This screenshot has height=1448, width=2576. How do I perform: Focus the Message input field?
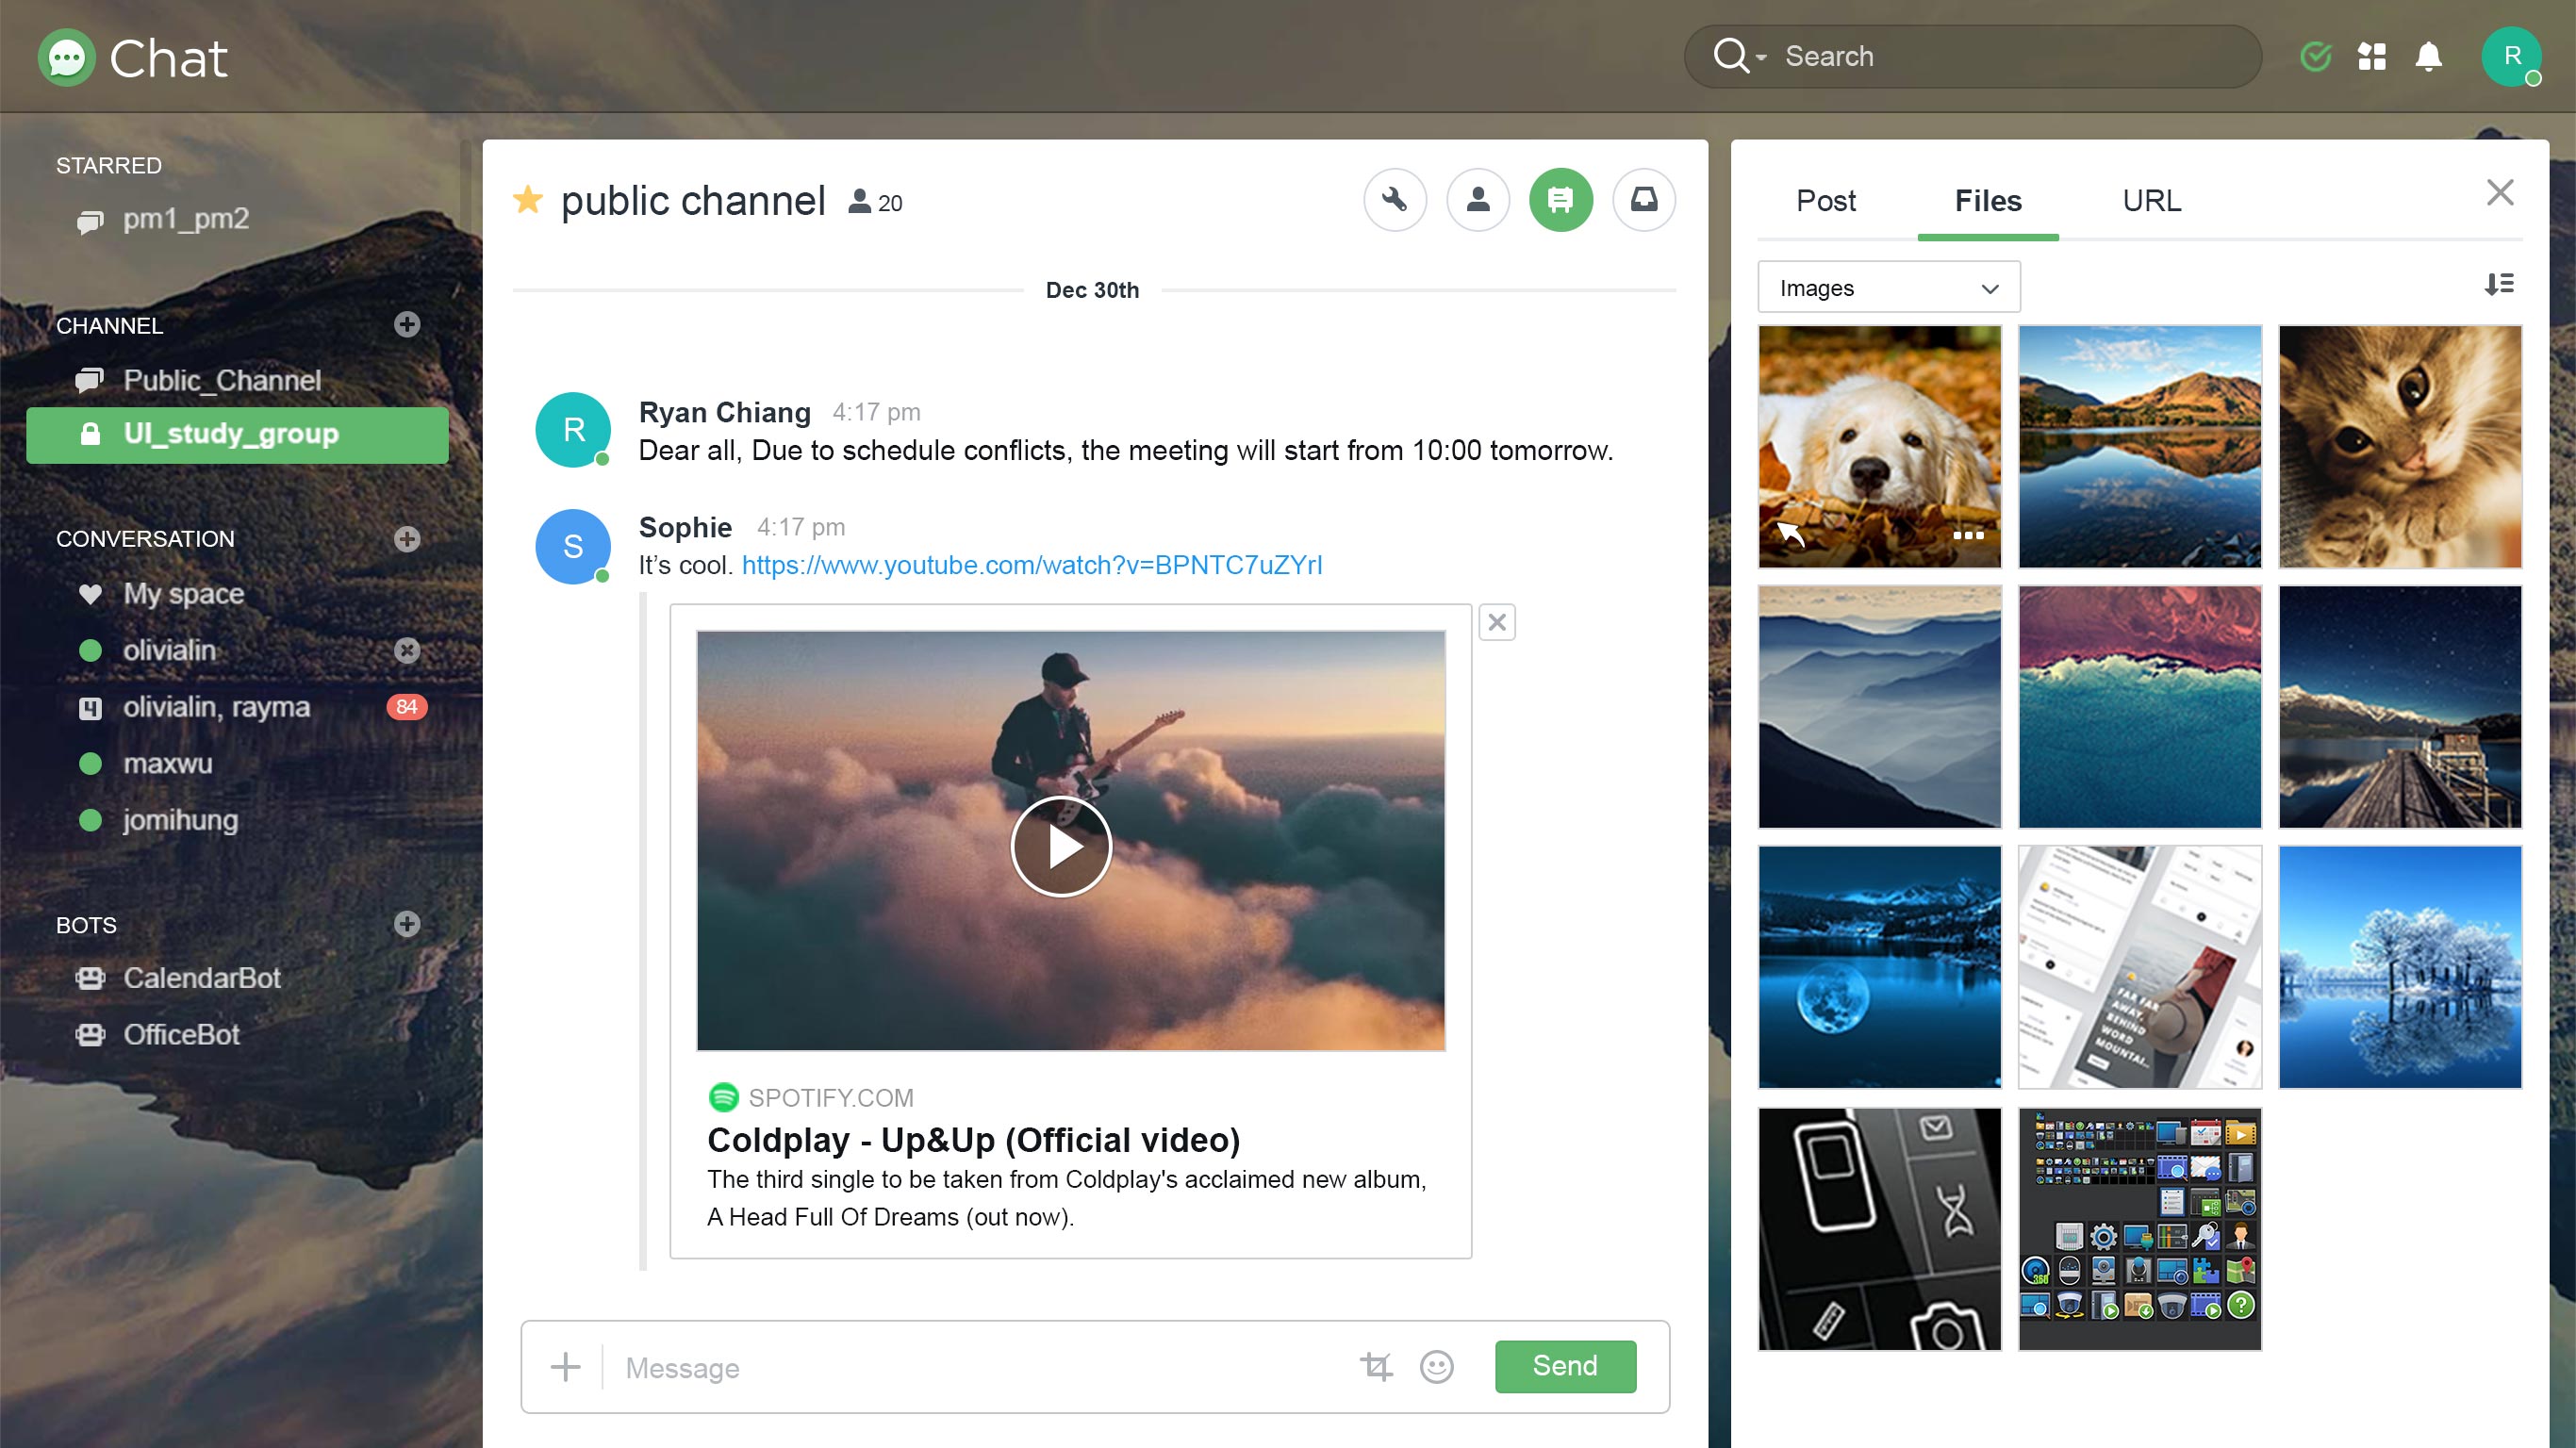coord(980,1367)
